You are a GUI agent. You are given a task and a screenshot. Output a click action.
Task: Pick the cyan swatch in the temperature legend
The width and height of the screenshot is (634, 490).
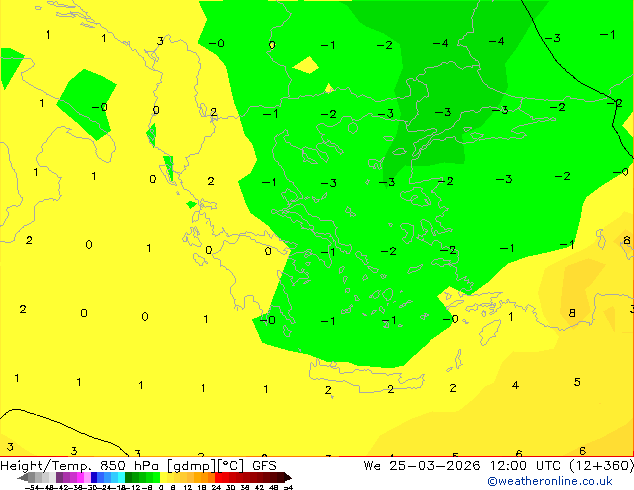tap(121, 477)
